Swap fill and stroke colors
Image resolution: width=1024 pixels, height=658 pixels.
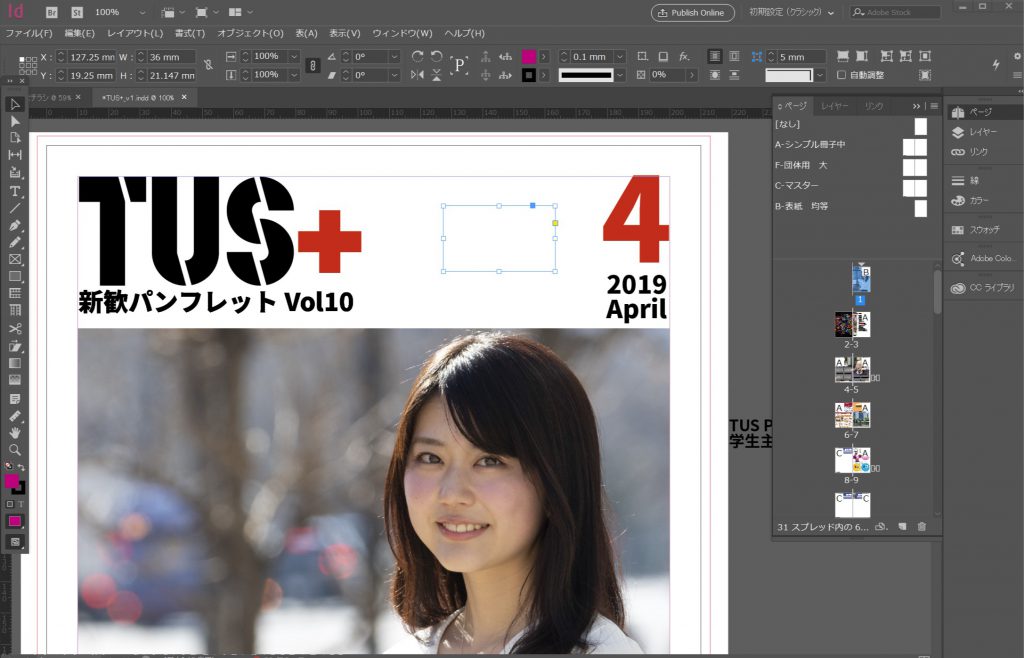pos(21,467)
